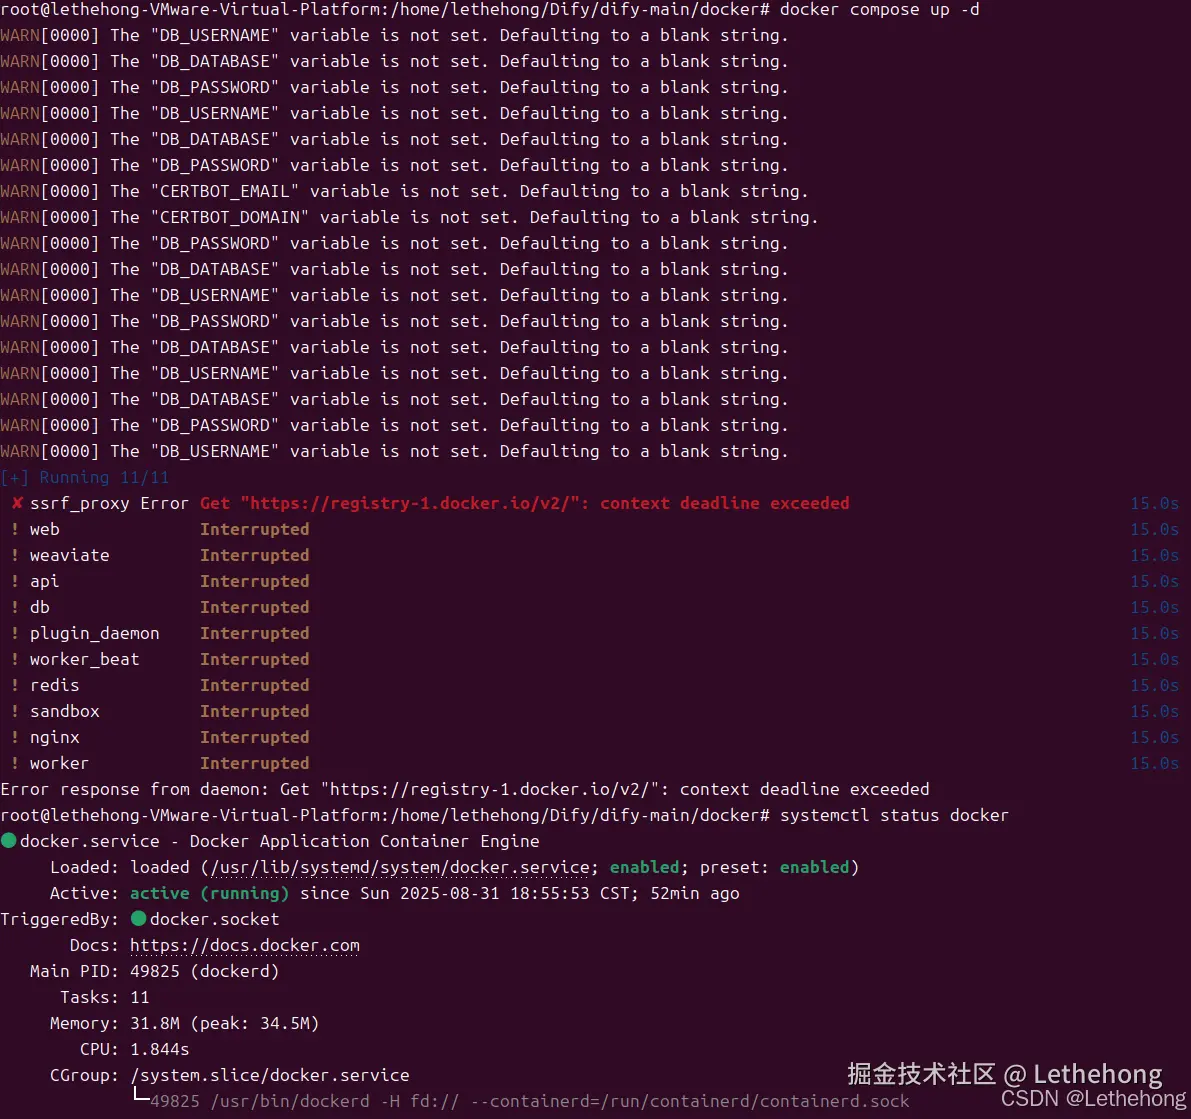Viewport: 1191px width, 1119px height.
Task: Click the exclamation mark beside nginx
Action: pyautogui.click(x=15, y=737)
